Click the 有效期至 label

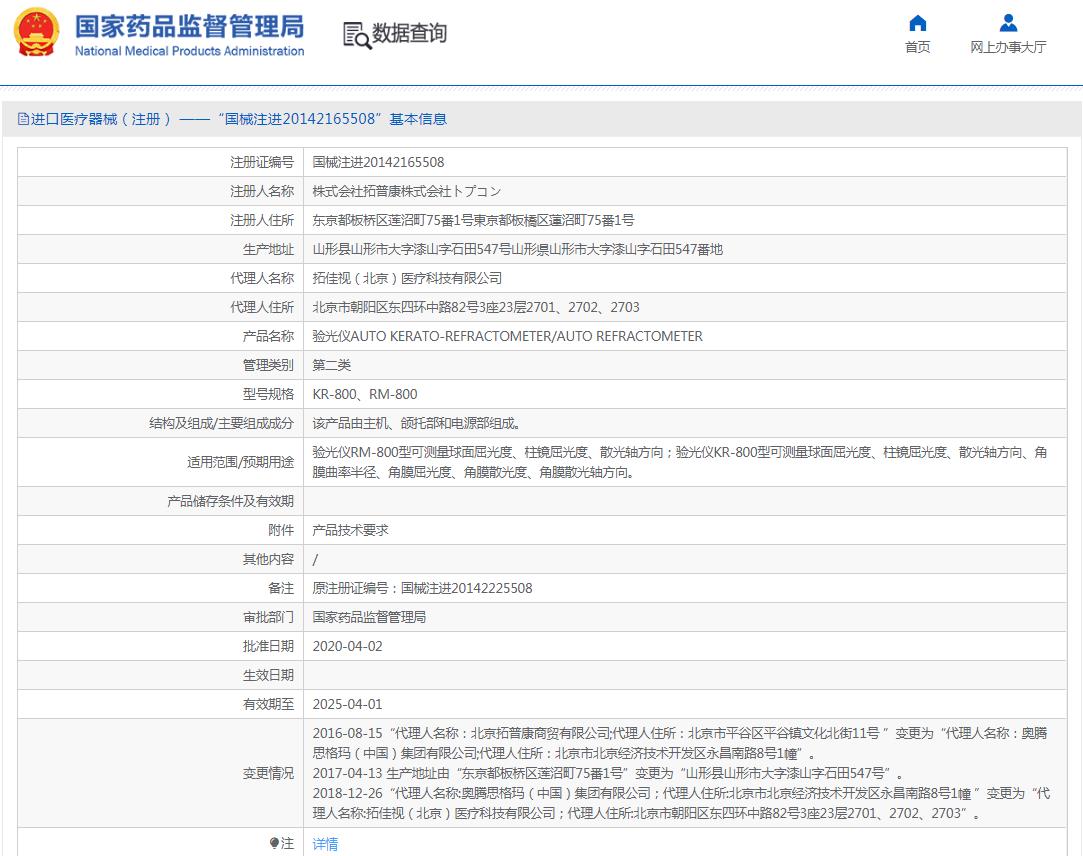pyautogui.click(x=268, y=704)
